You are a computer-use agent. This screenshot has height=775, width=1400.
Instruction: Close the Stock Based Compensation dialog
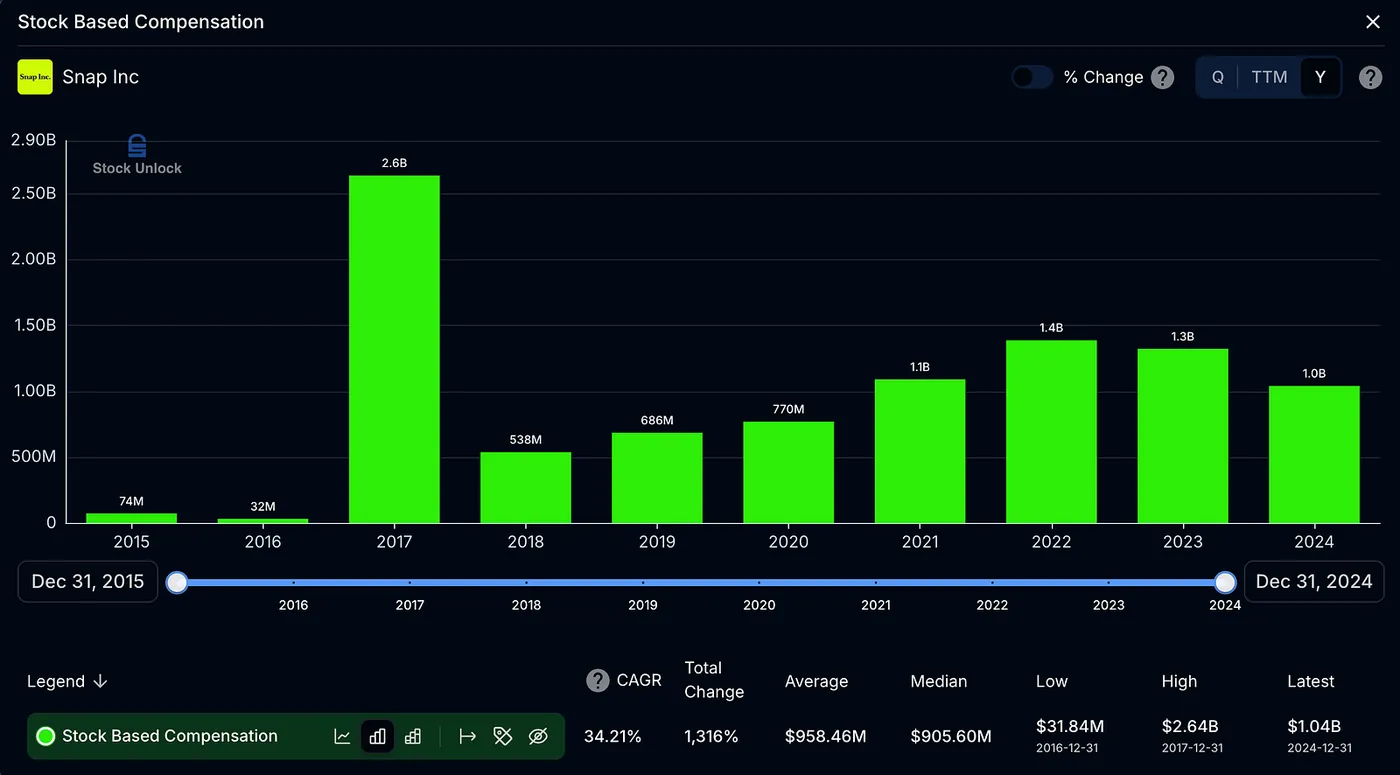pos(1373,22)
